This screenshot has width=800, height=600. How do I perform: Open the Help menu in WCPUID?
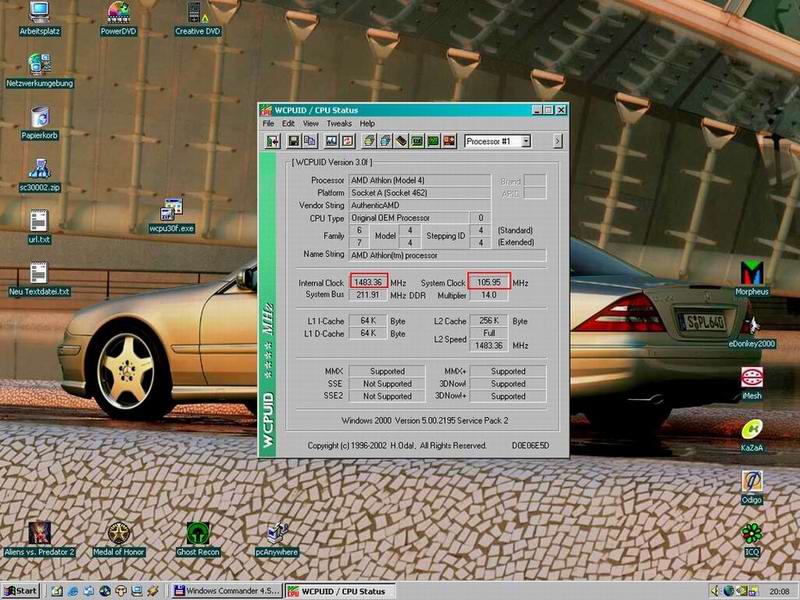[x=367, y=123]
